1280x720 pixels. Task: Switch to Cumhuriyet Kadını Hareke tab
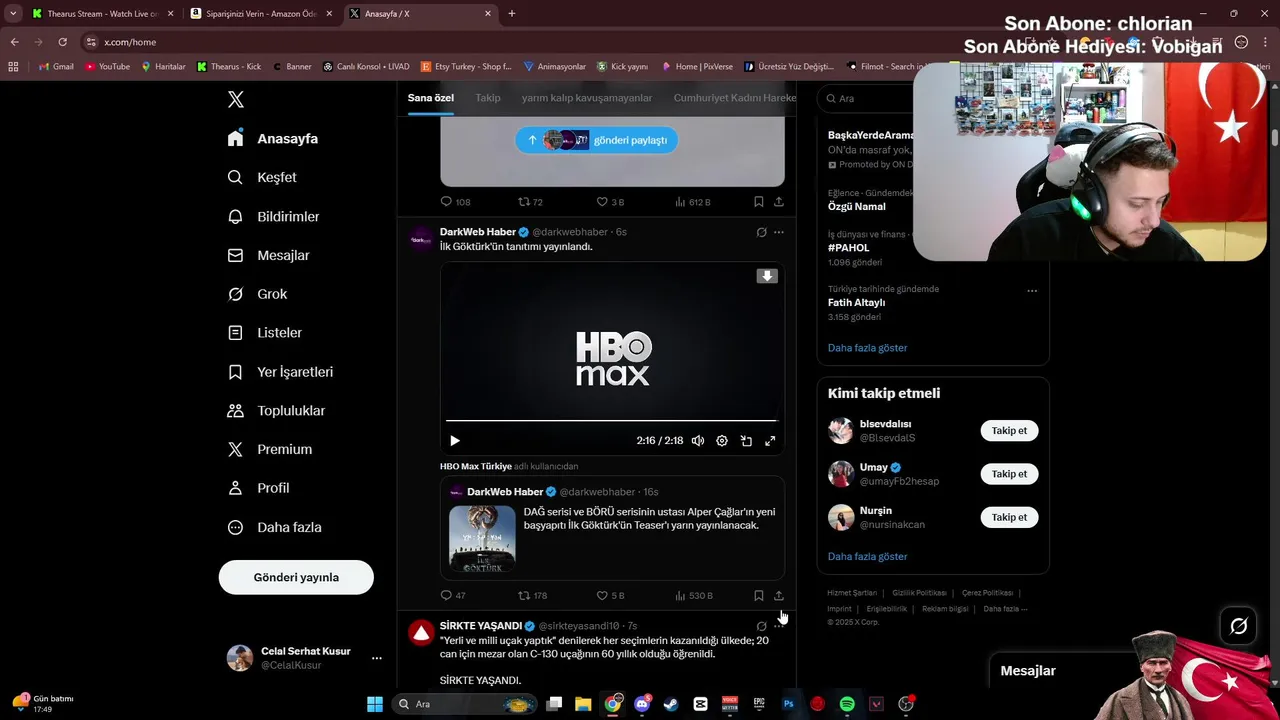735,98
